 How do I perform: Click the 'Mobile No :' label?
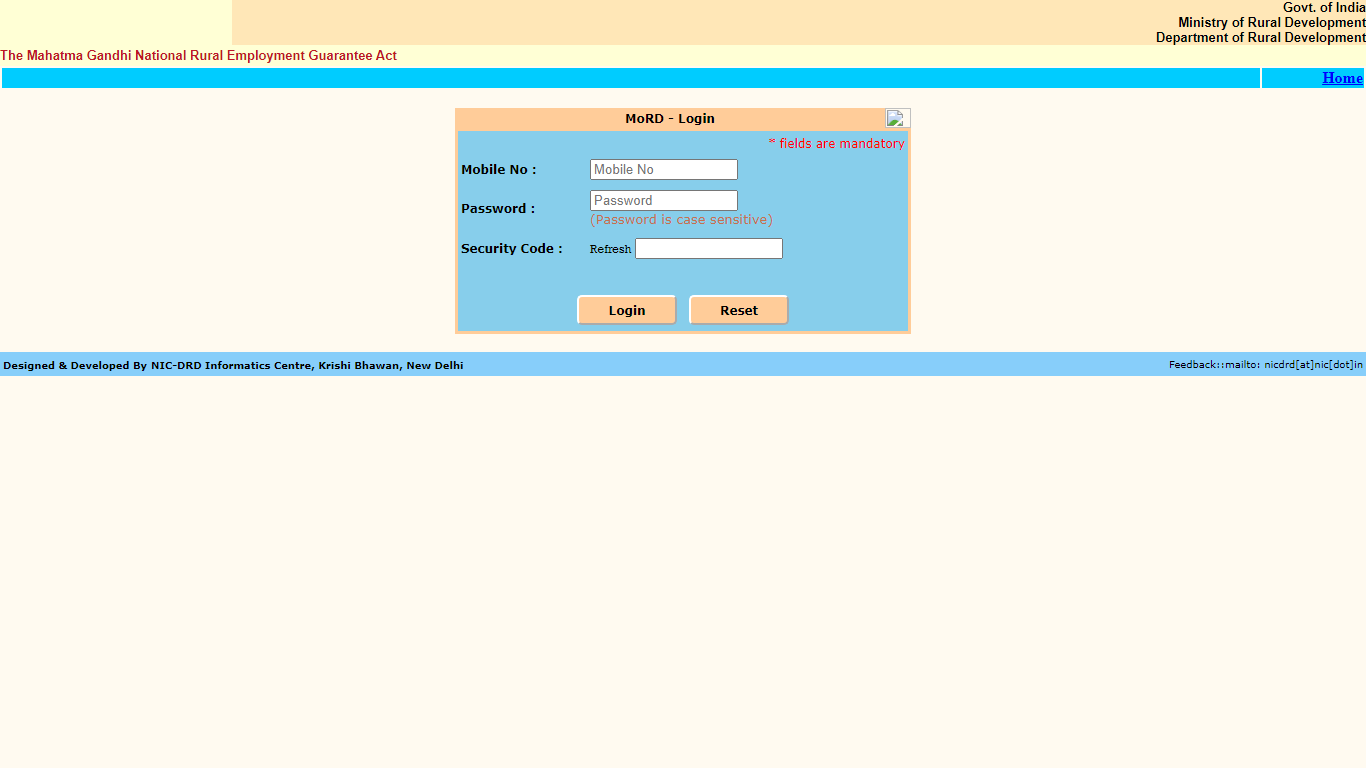pyautogui.click(x=499, y=170)
